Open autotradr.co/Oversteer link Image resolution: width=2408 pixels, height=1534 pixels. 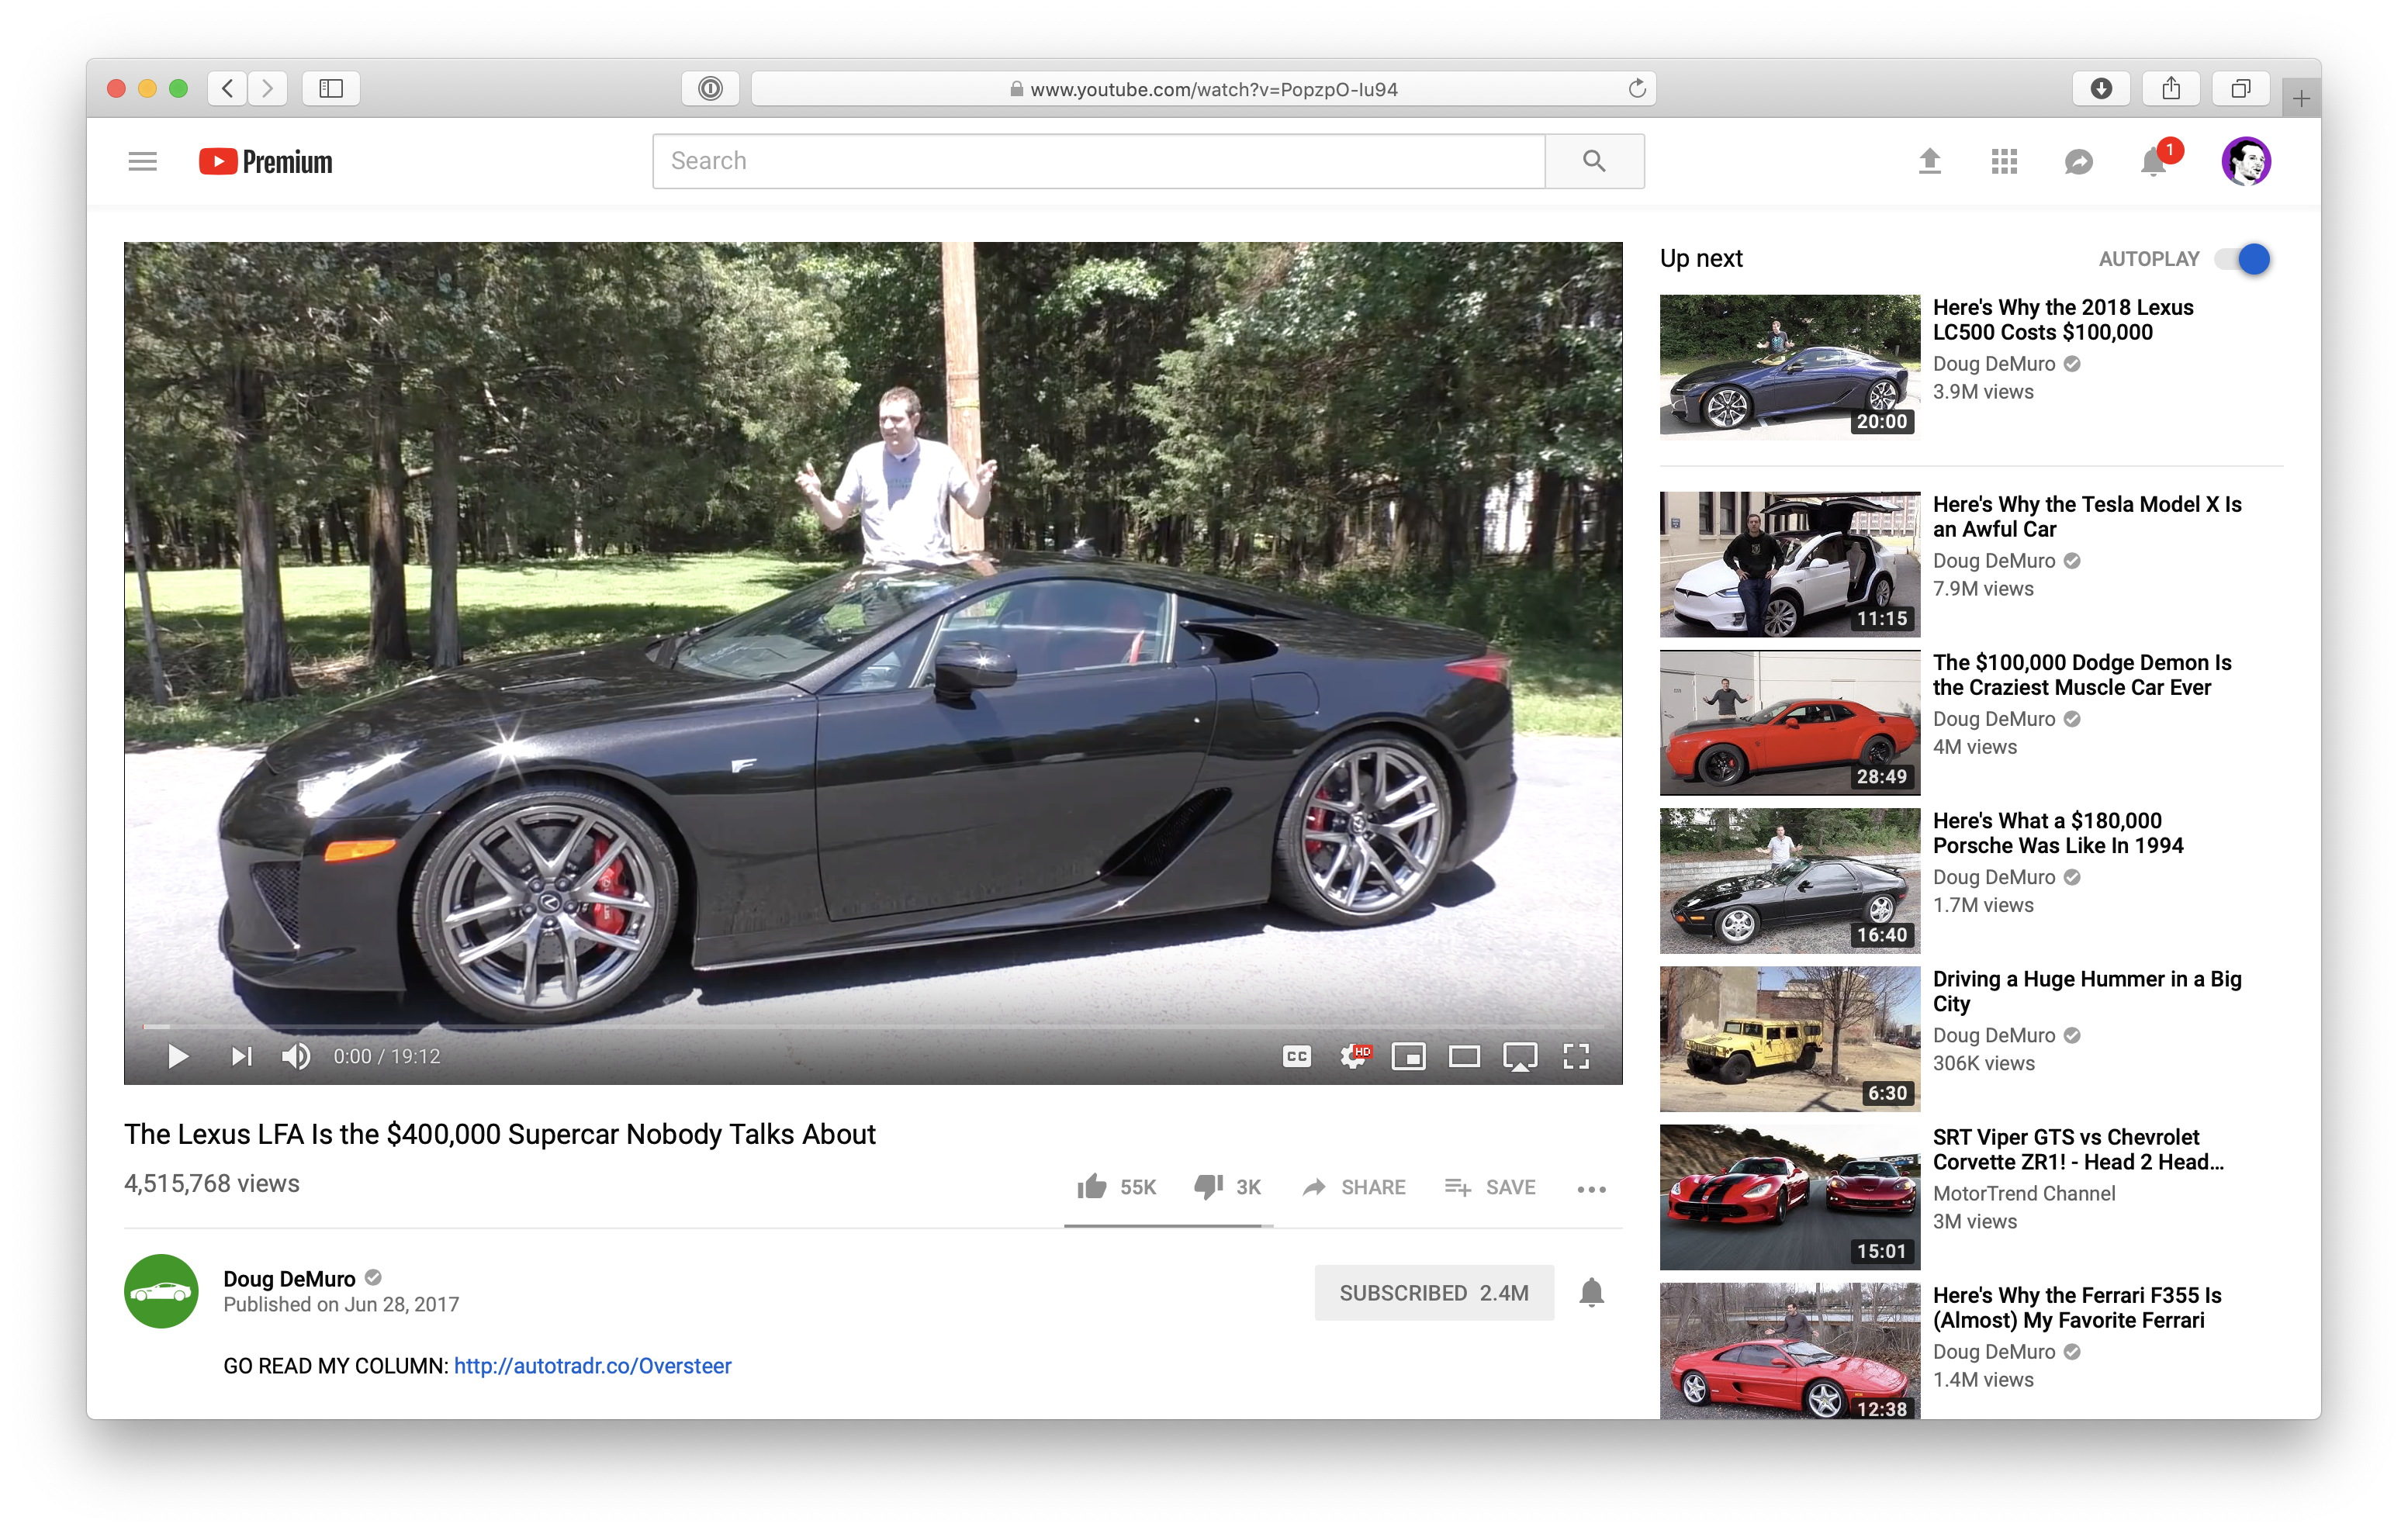(x=593, y=1366)
